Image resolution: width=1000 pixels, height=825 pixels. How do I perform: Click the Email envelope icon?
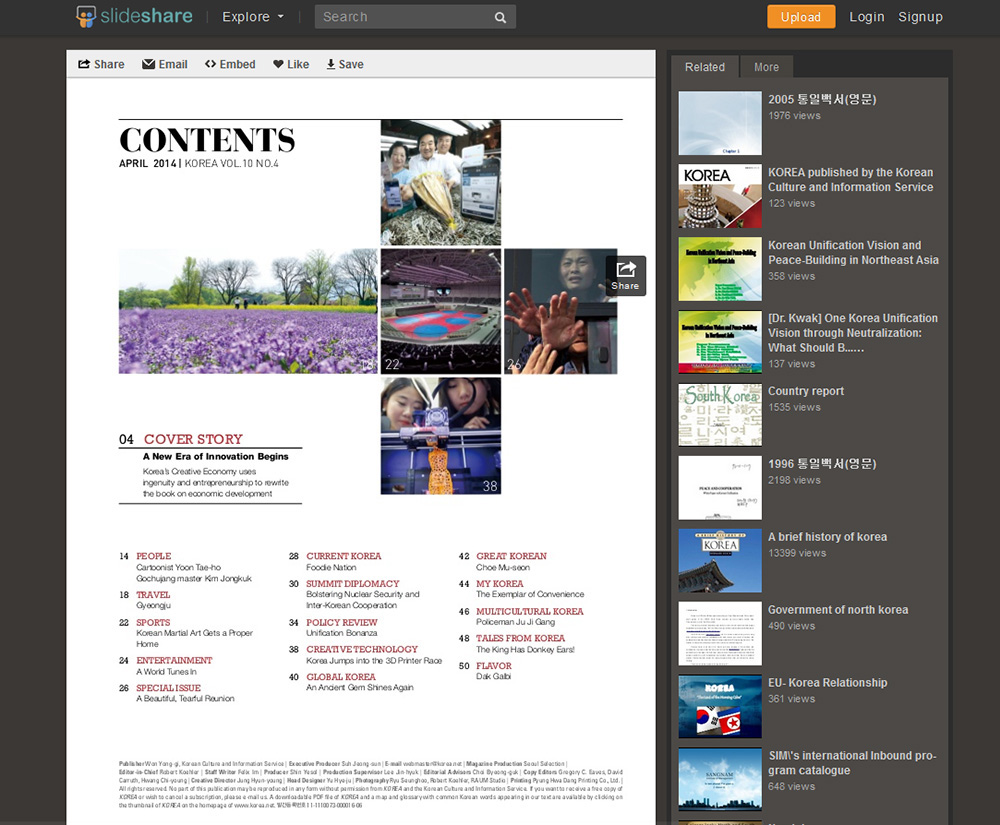click(x=149, y=64)
